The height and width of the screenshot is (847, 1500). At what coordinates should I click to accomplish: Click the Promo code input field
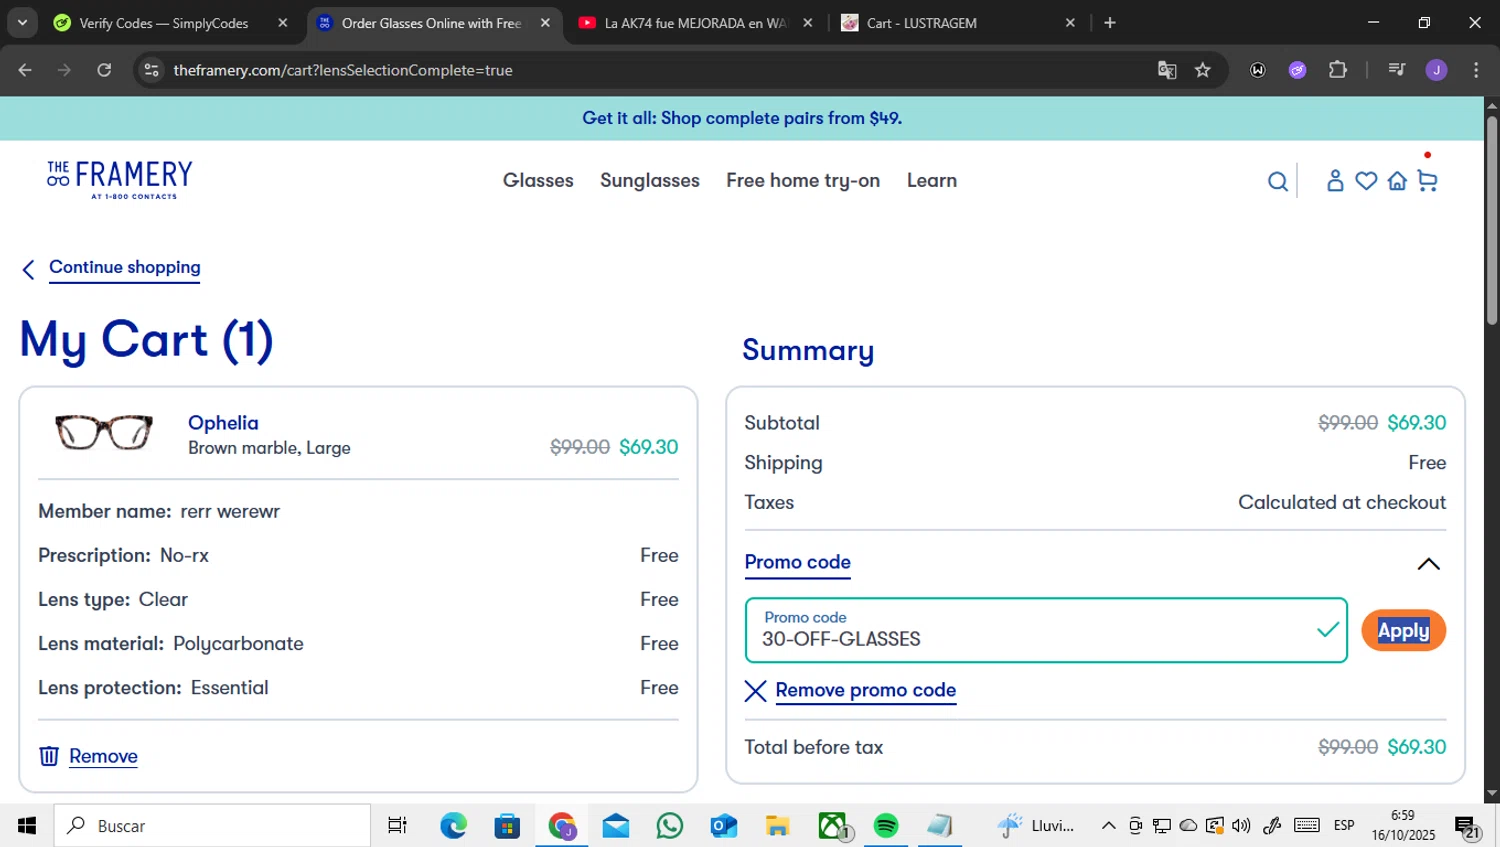pyautogui.click(x=1046, y=631)
